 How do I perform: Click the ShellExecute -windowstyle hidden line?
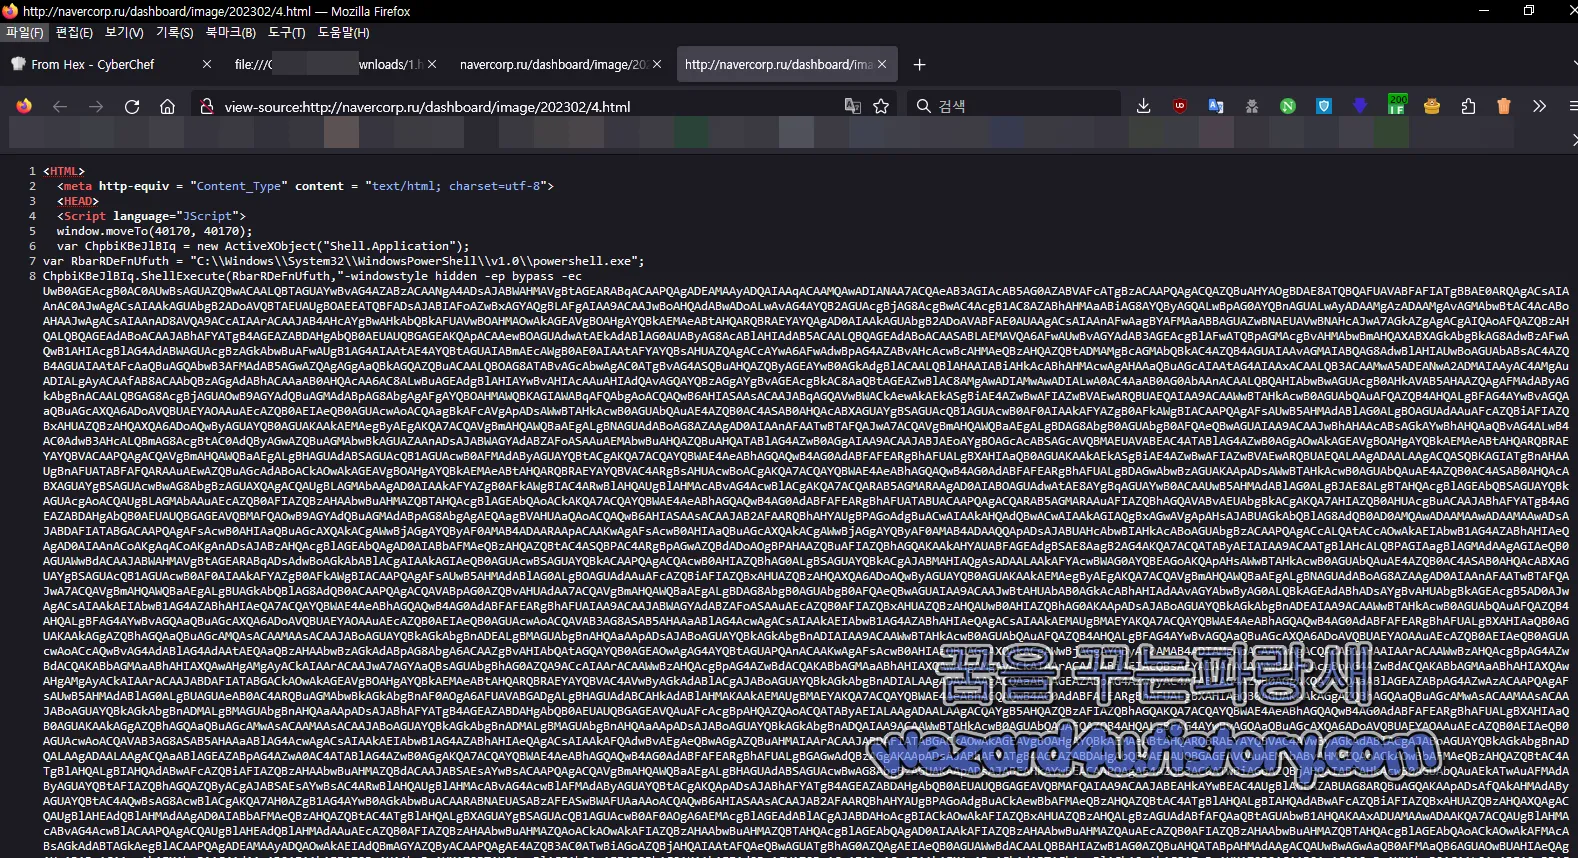312,276
